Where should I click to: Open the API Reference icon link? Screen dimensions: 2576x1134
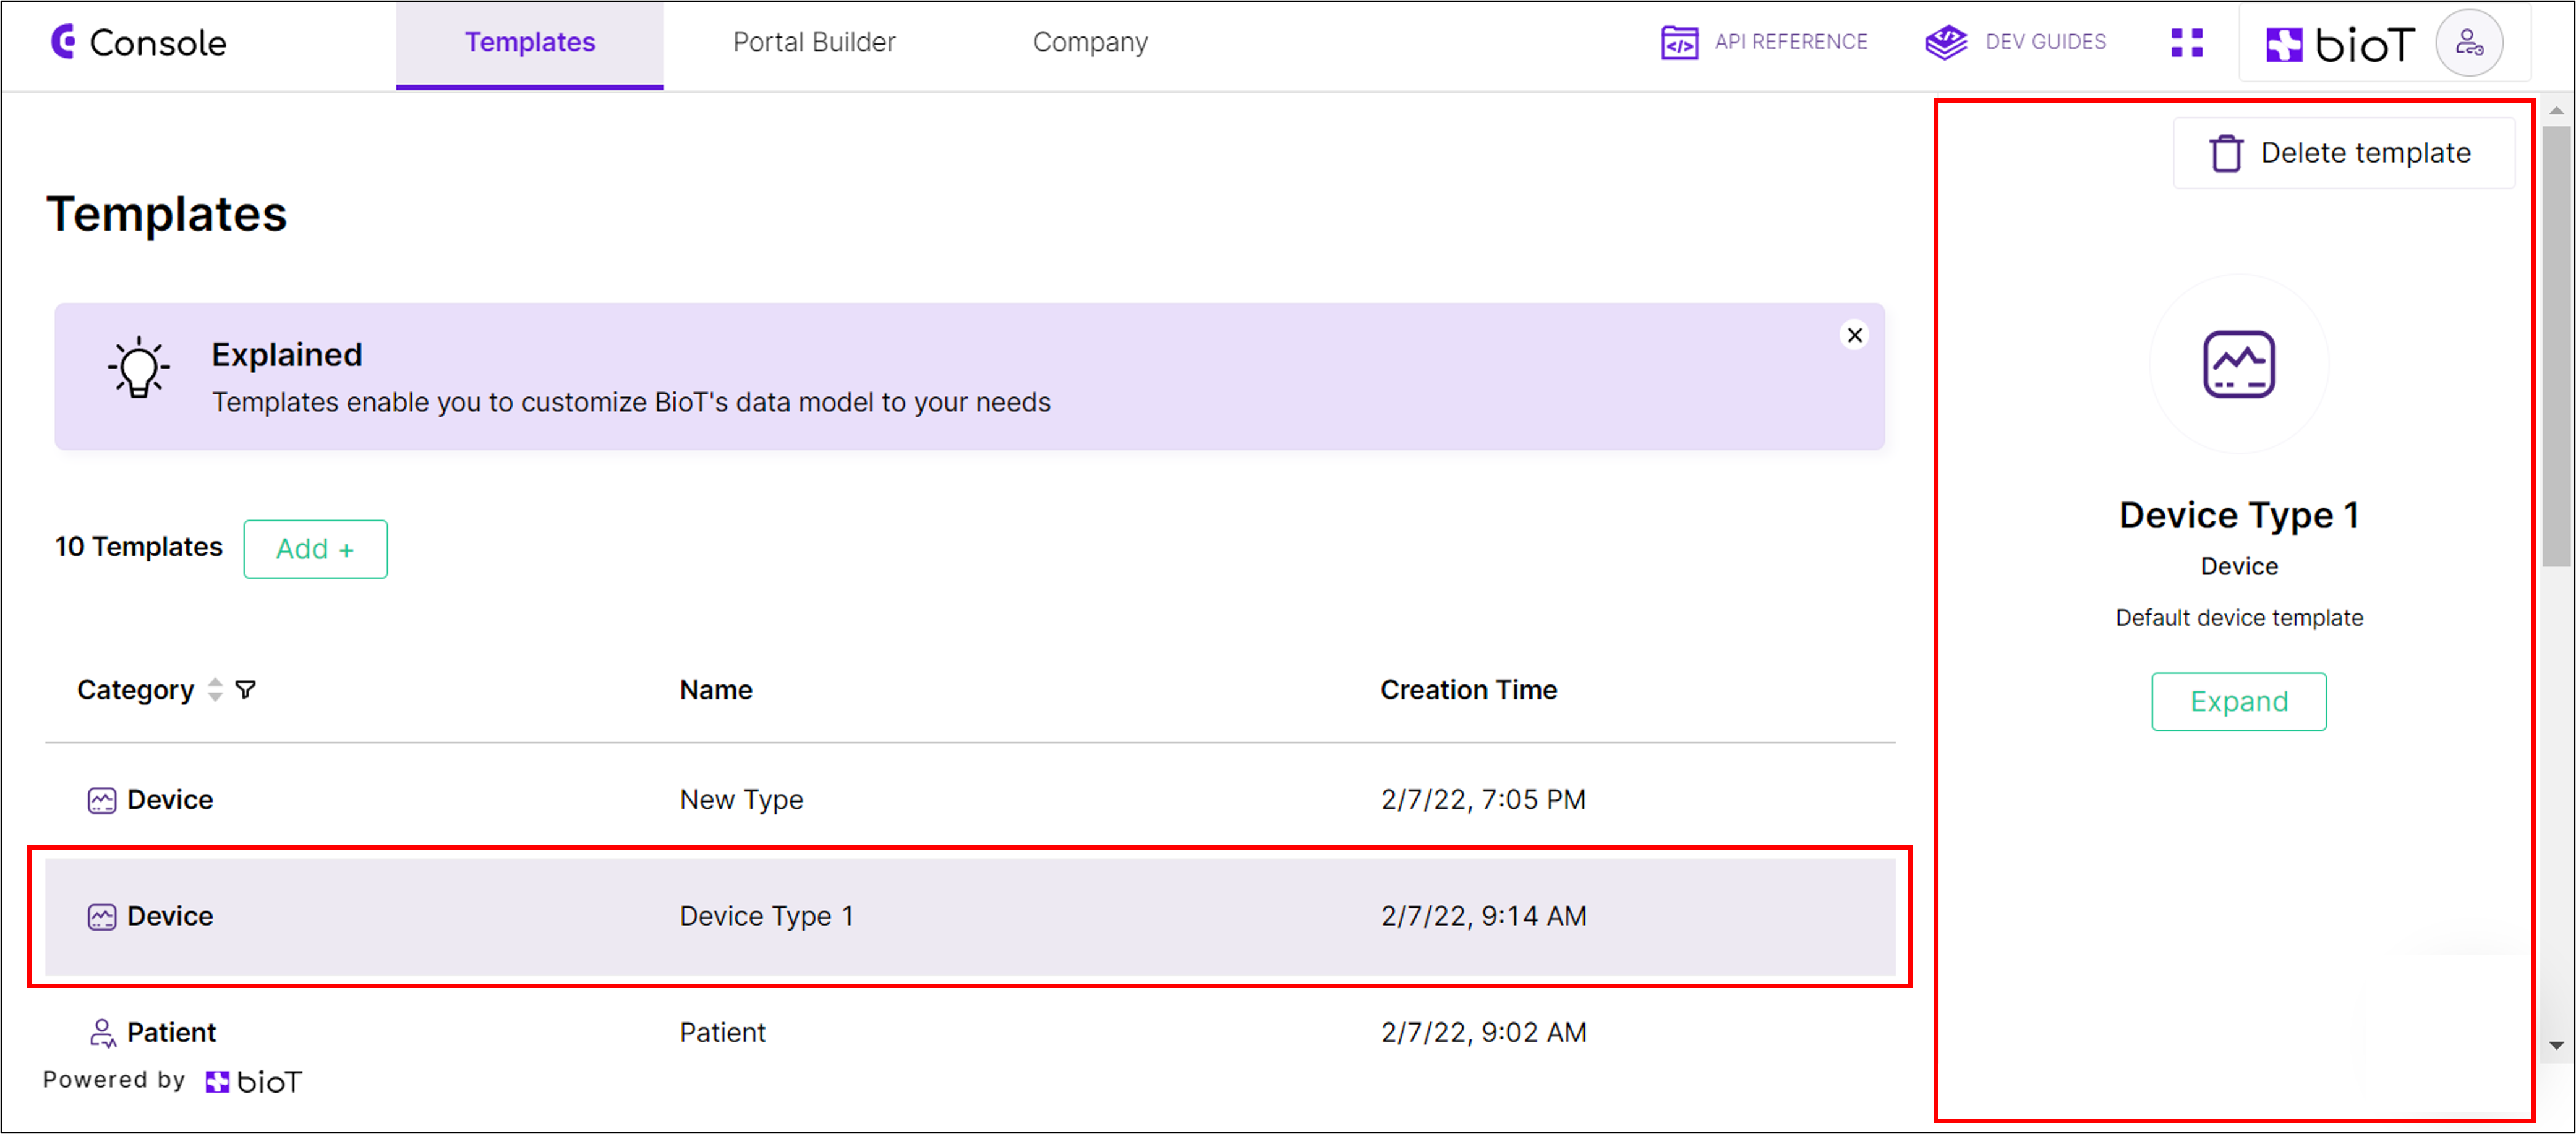1679,43
